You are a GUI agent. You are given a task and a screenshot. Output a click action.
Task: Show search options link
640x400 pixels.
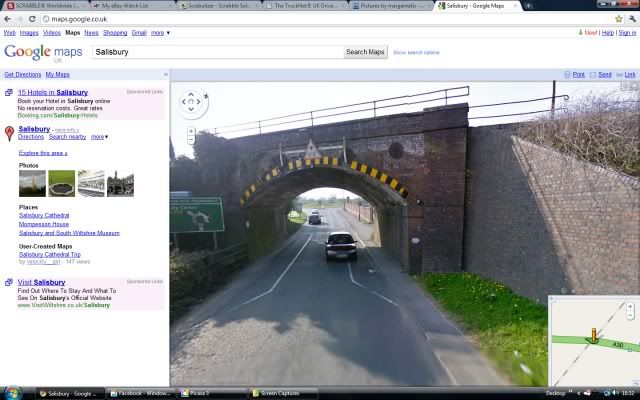pos(416,52)
